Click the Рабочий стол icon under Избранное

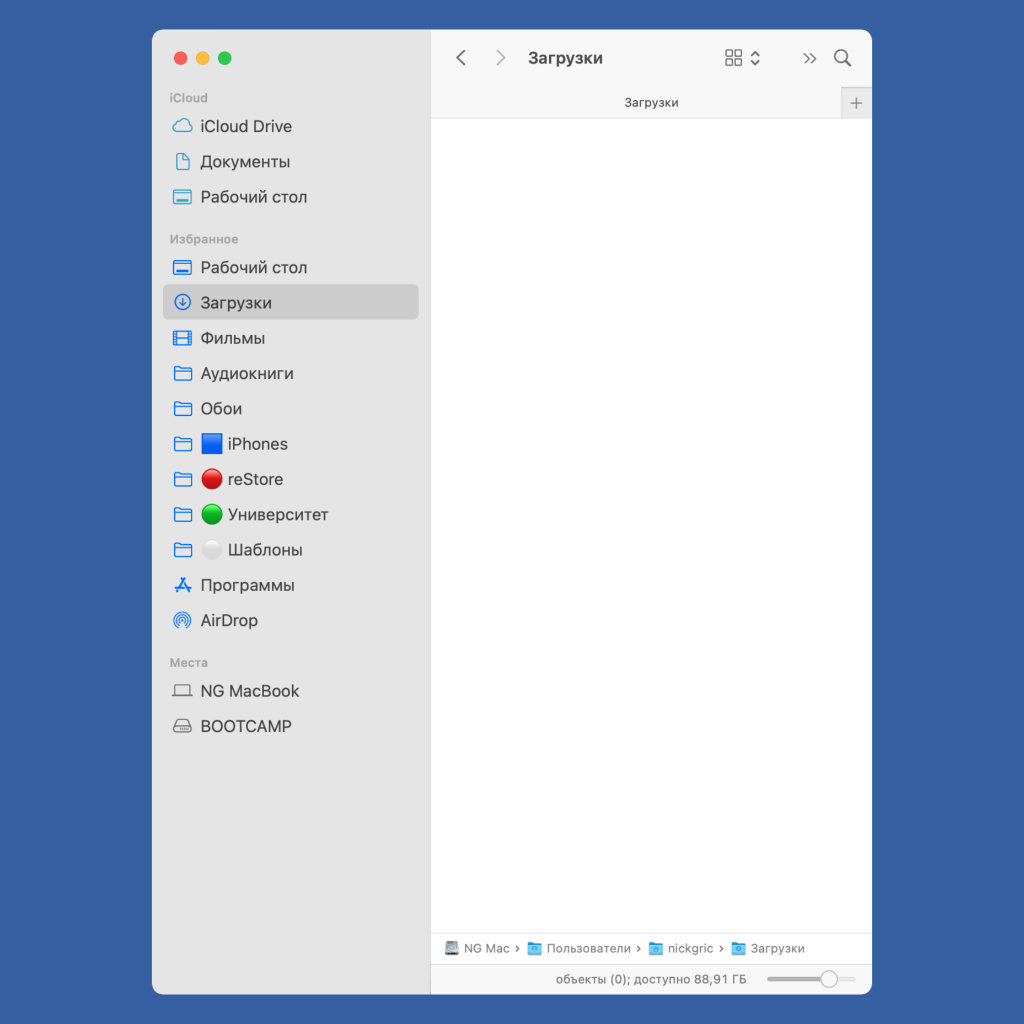[x=182, y=267]
